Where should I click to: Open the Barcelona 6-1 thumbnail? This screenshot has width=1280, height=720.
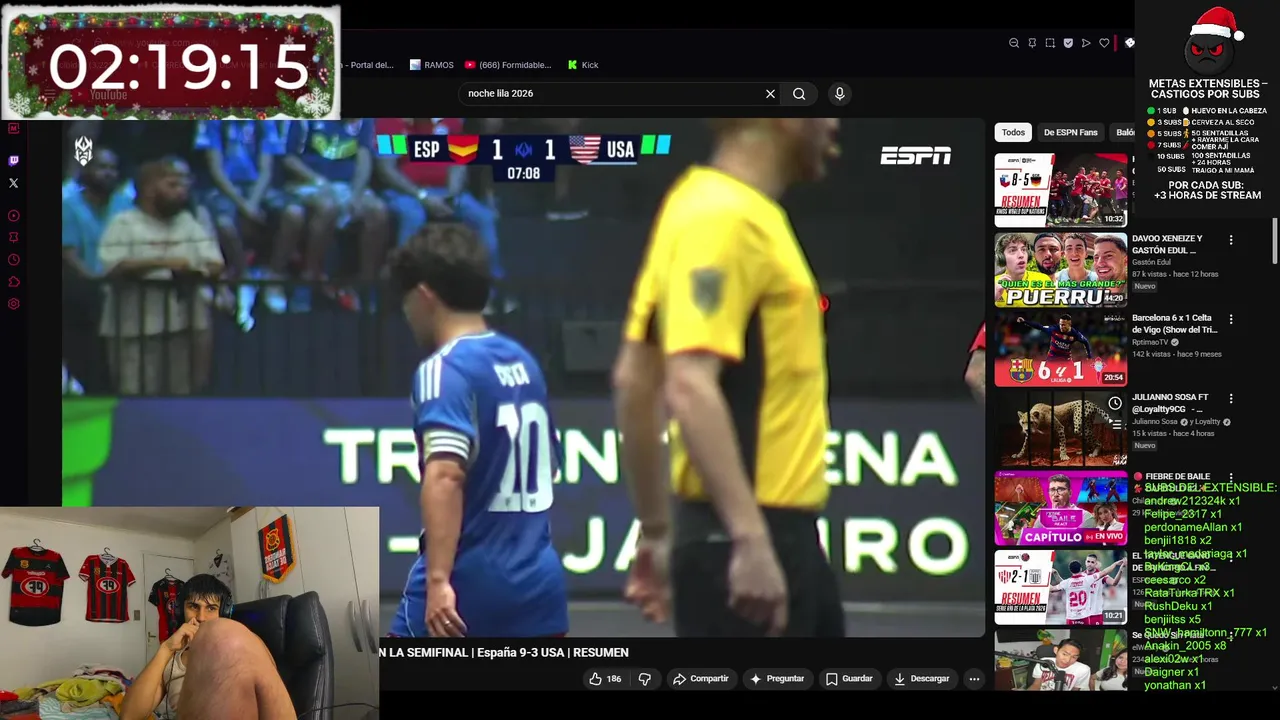click(x=1060, y=349)
